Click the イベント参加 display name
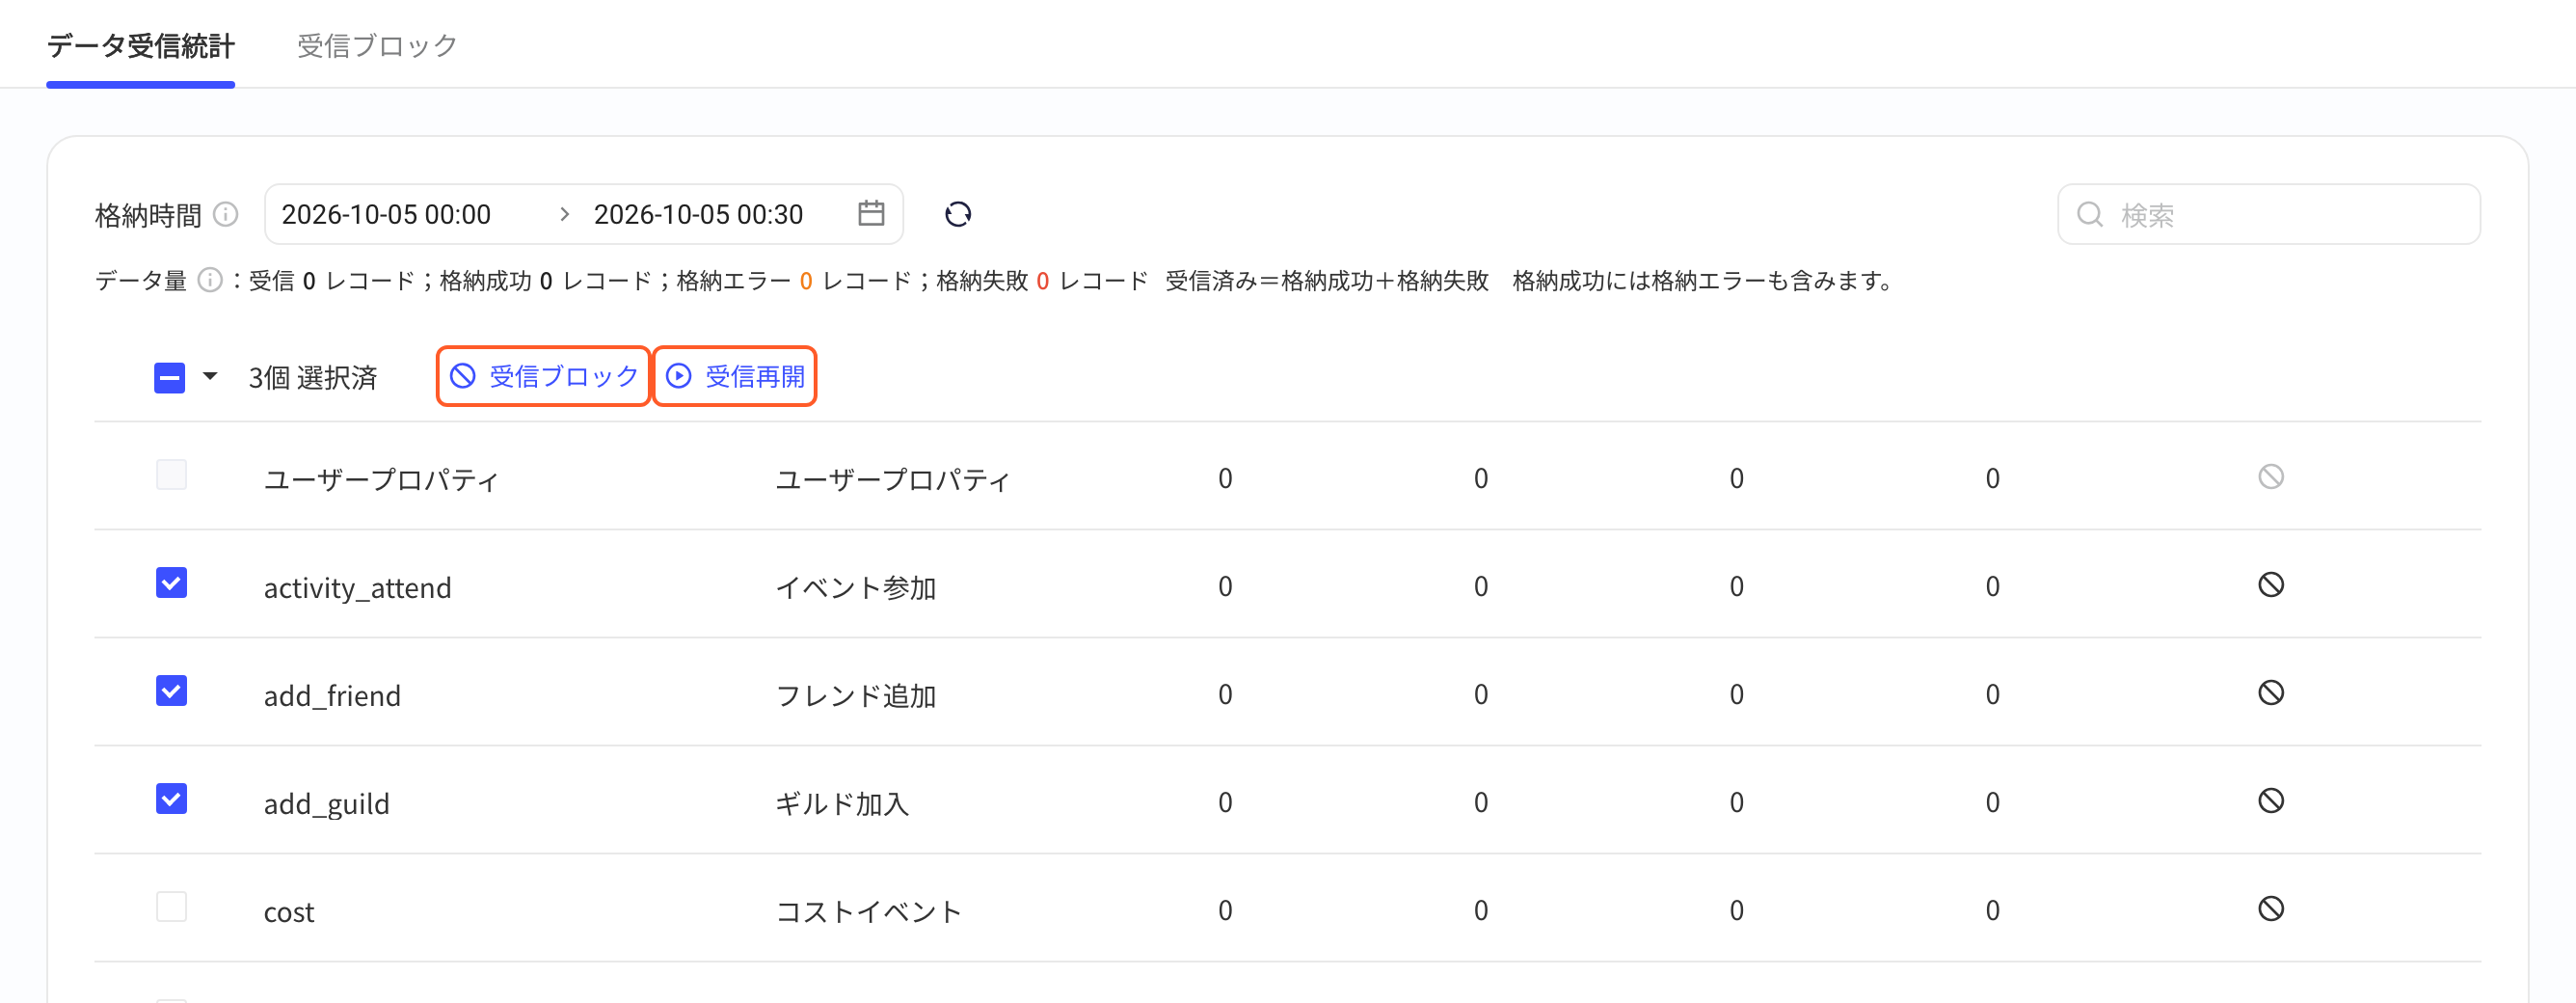 click(856, 587)
